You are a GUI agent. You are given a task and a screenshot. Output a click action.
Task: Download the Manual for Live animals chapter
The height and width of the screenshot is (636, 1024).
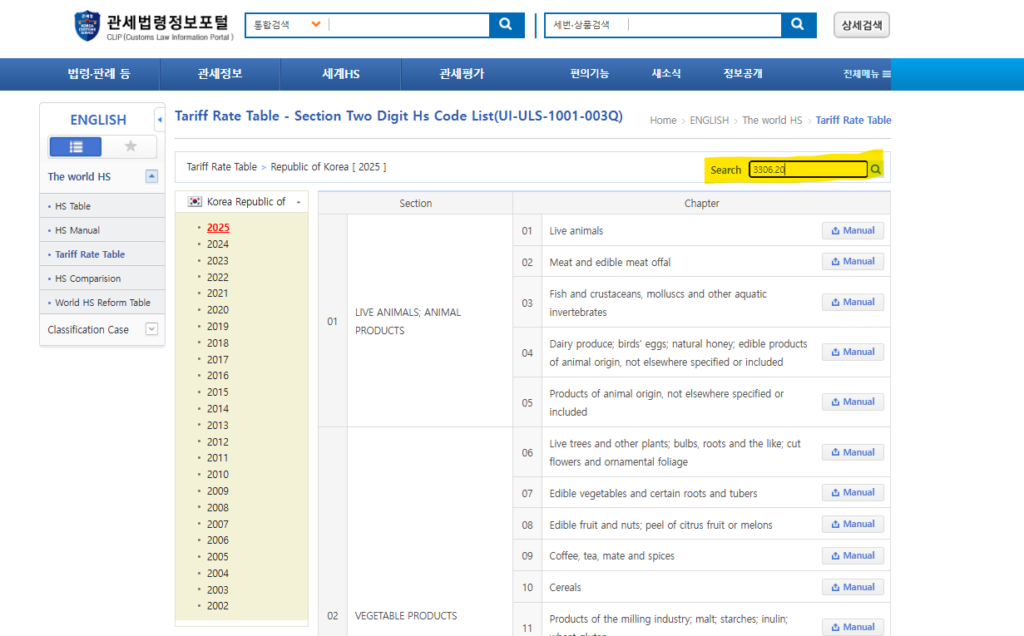click(x=852, y=231)
